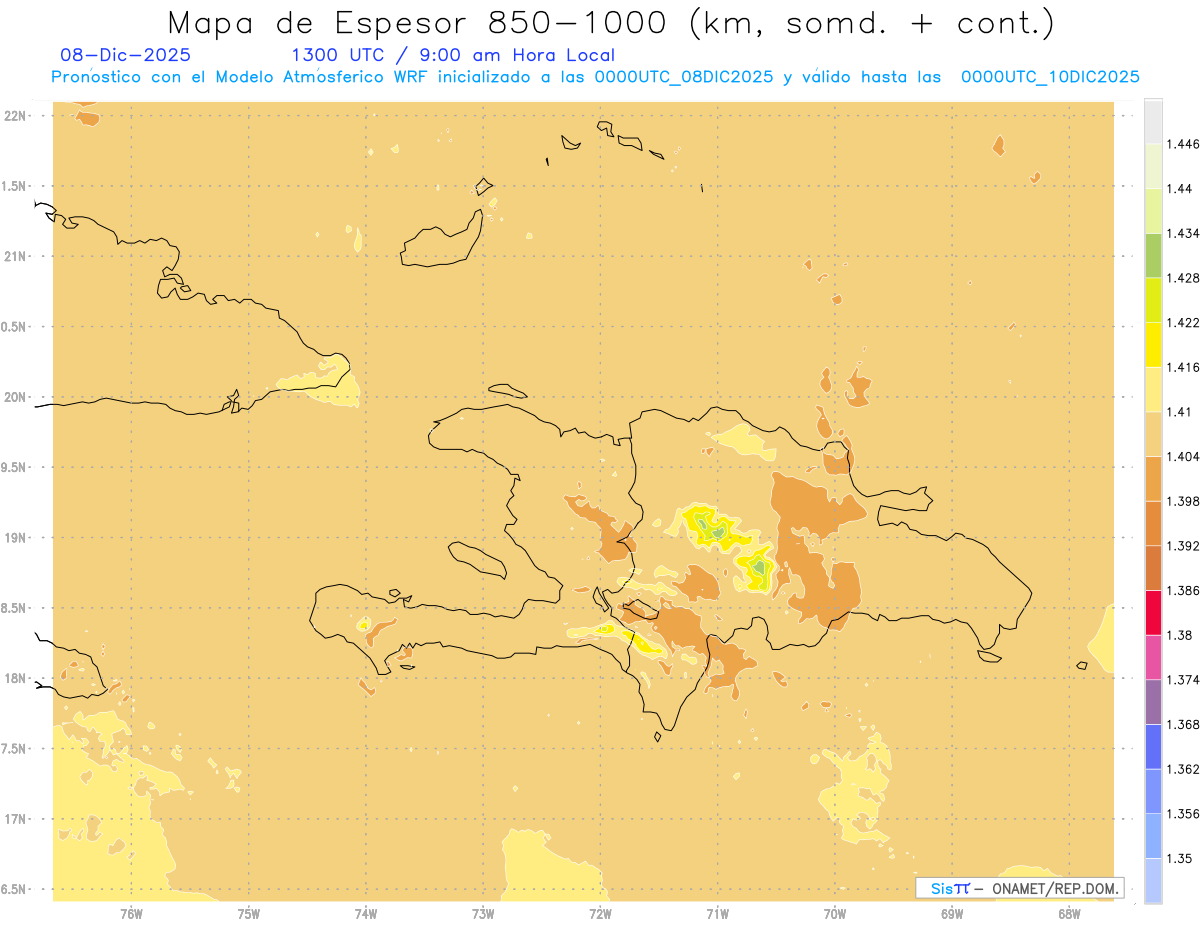Click the colorbar value 1.44

[x=1180, y=188]
